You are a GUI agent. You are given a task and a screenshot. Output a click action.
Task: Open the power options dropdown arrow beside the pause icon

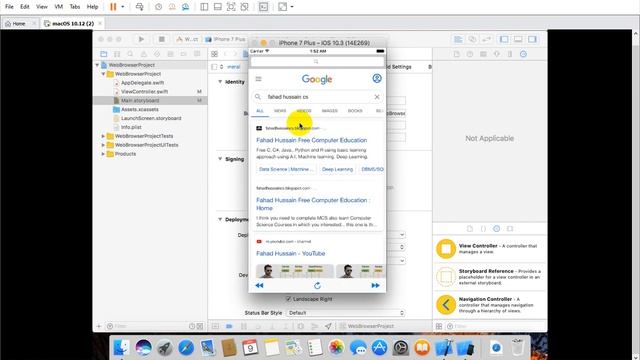coord(122,7)
